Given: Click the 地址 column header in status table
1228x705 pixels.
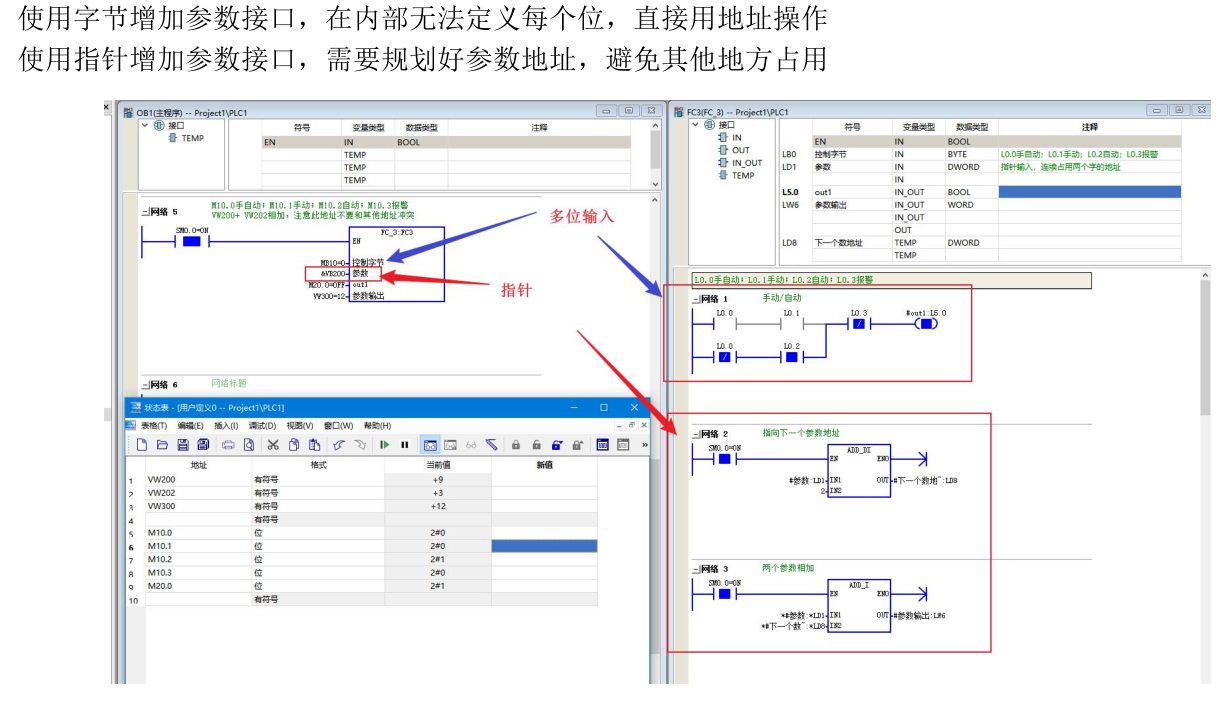Looking at the screenshot, I should coord(198,466).
